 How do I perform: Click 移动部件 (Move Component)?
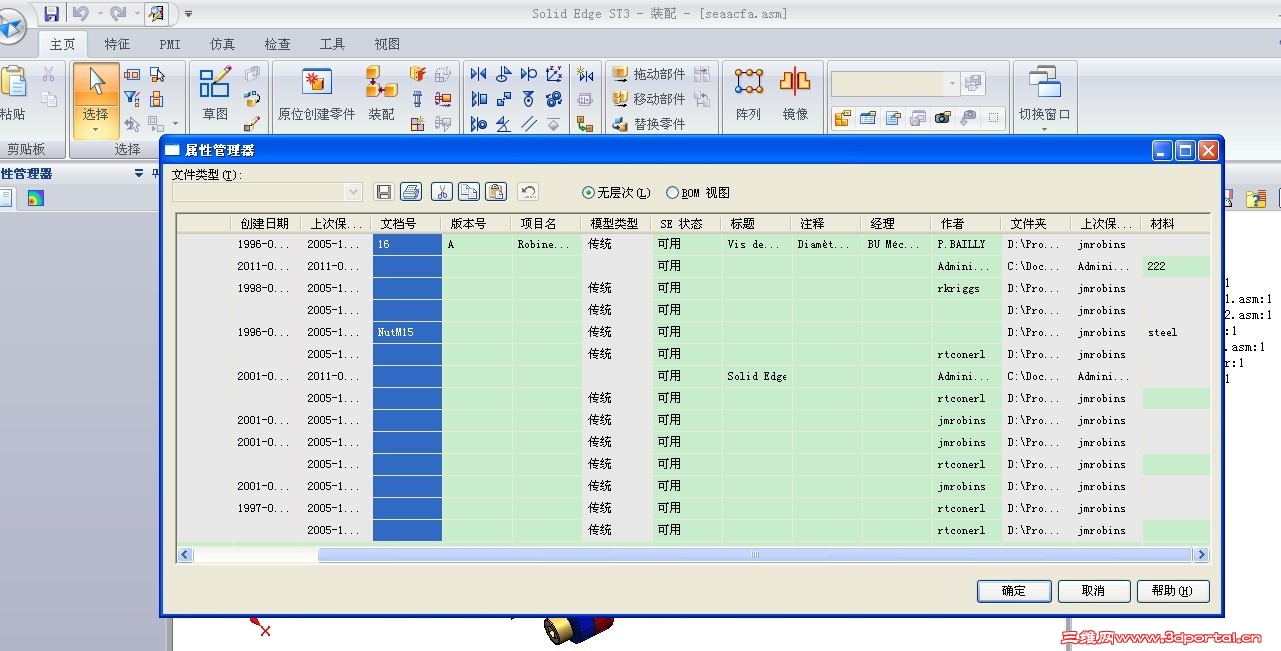click(x=647, y=99)
